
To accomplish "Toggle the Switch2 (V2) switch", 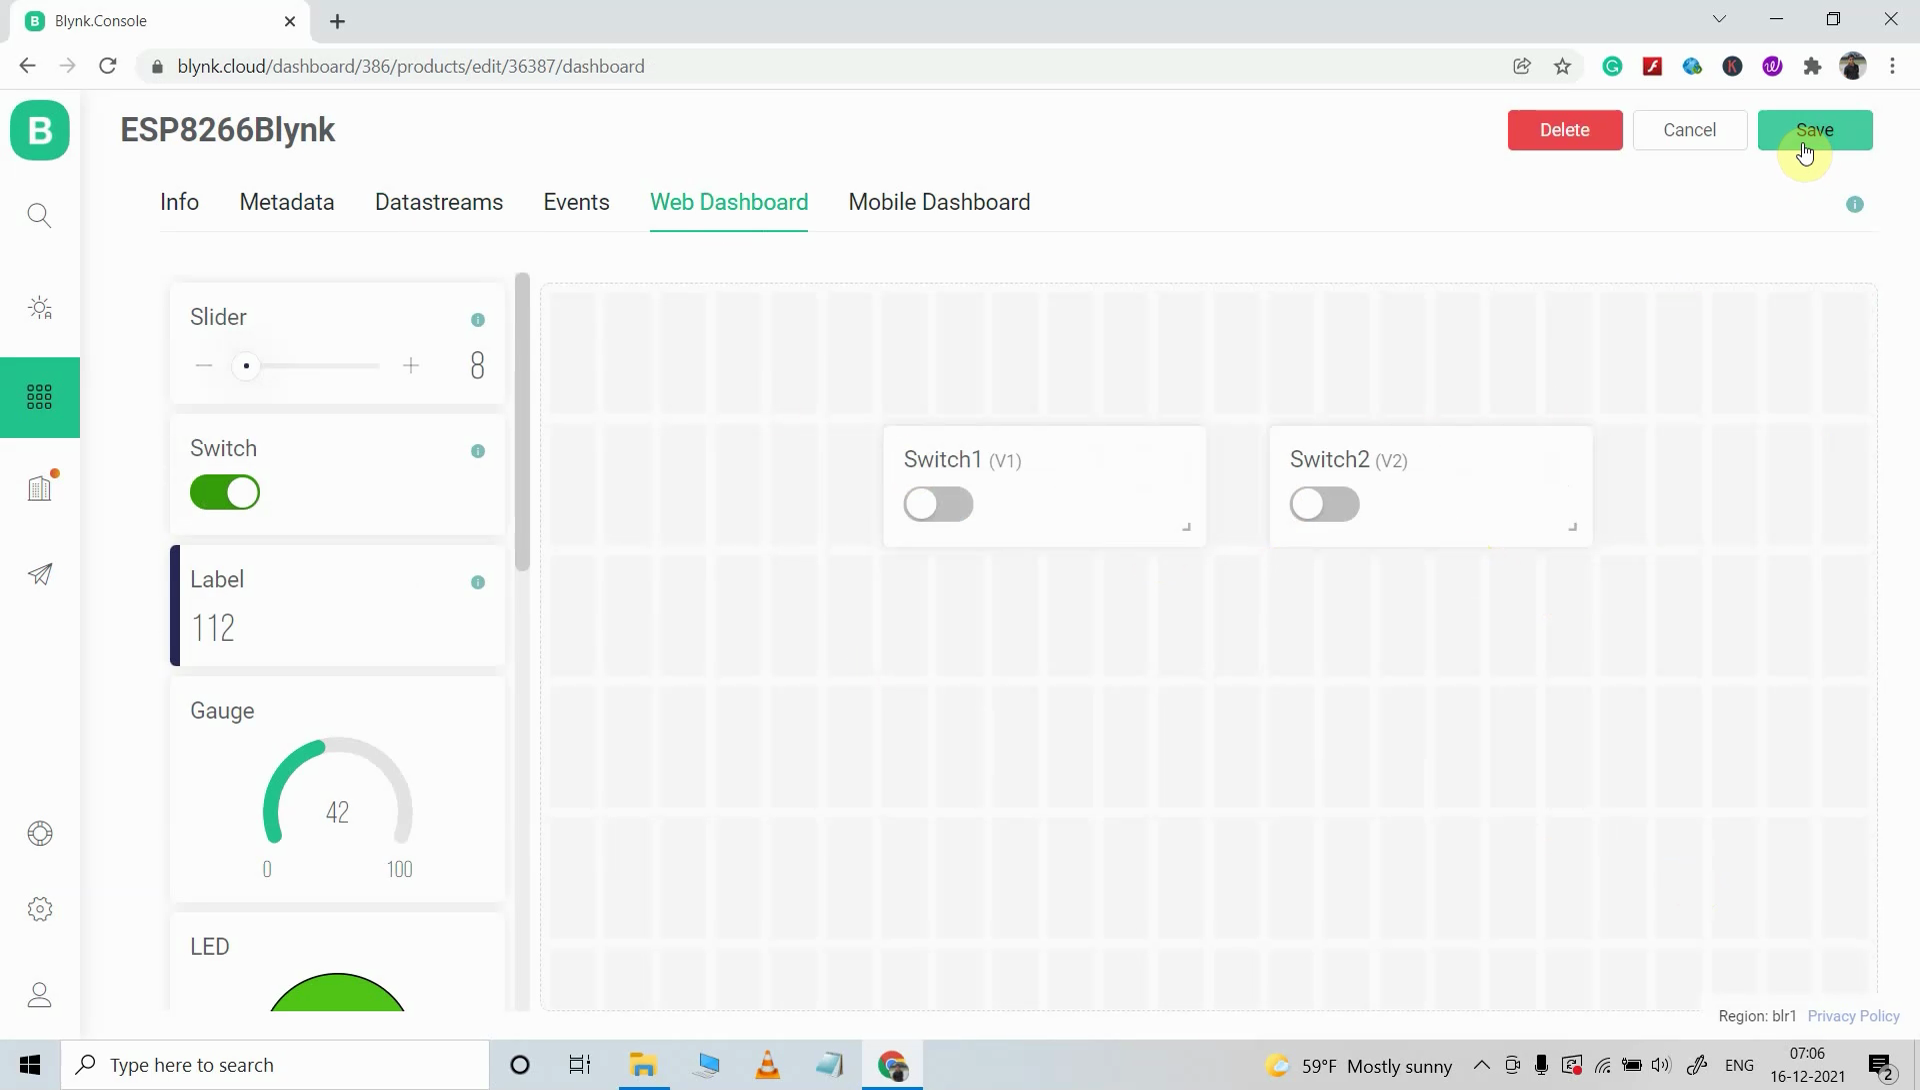I will [1324, 504].
